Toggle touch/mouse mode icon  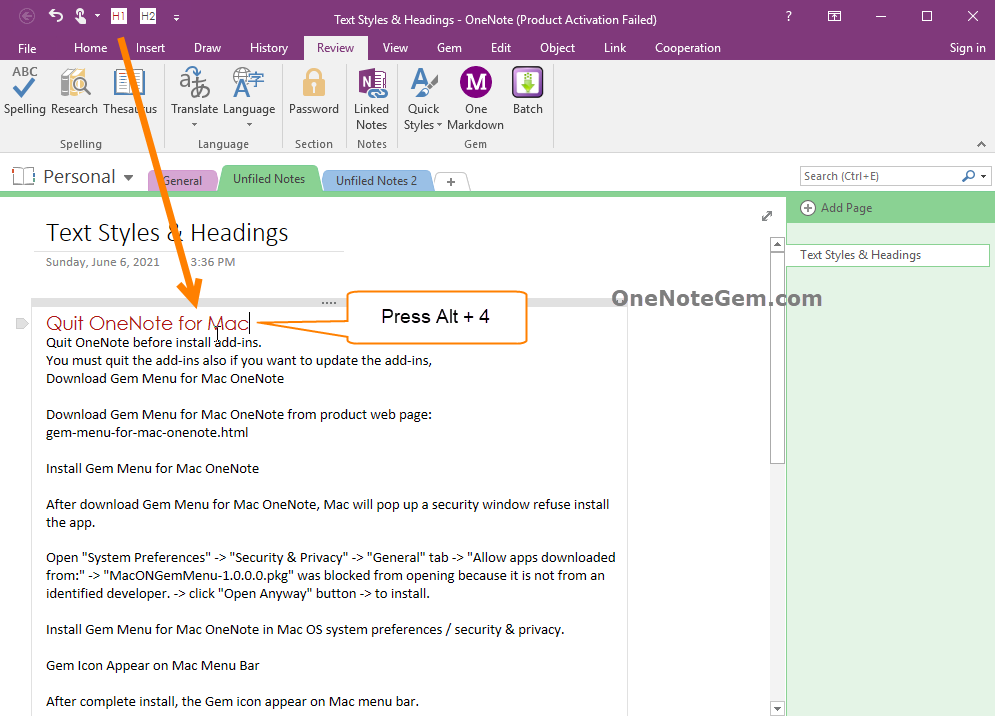pyautogui.click(x=81, y=16)
